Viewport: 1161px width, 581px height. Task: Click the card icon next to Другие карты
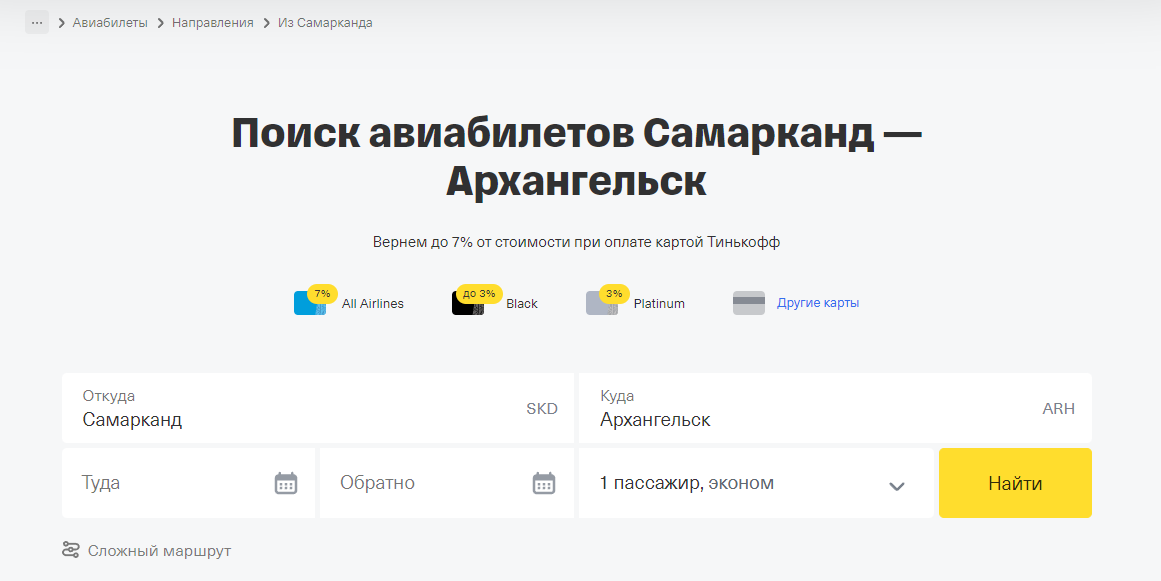(x=749, y=302)
